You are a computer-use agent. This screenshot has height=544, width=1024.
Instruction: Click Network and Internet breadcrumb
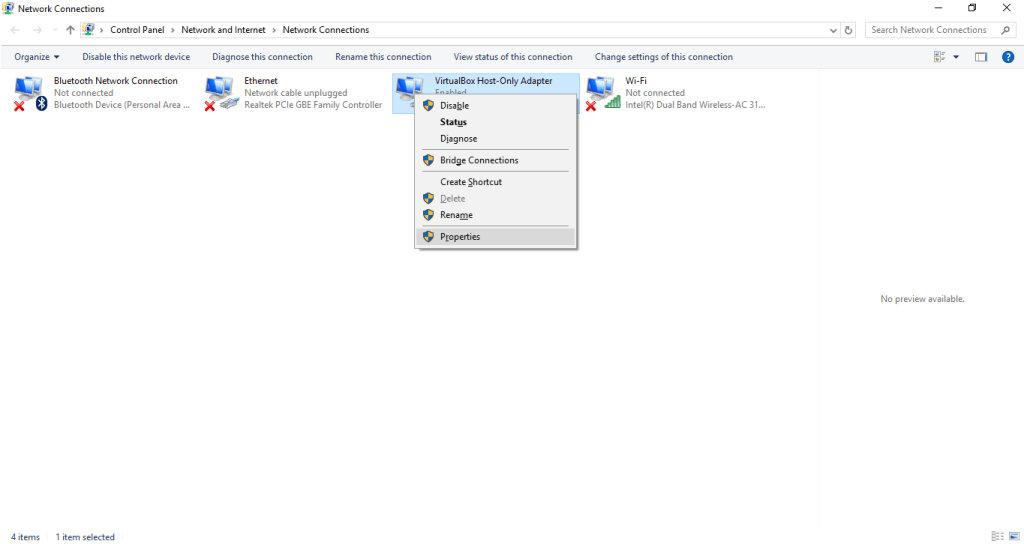click(x=223, y=30)
